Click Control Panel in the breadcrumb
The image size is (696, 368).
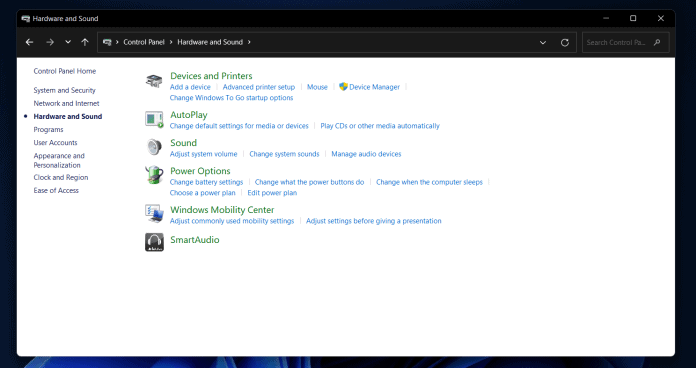tap(144, 42)
